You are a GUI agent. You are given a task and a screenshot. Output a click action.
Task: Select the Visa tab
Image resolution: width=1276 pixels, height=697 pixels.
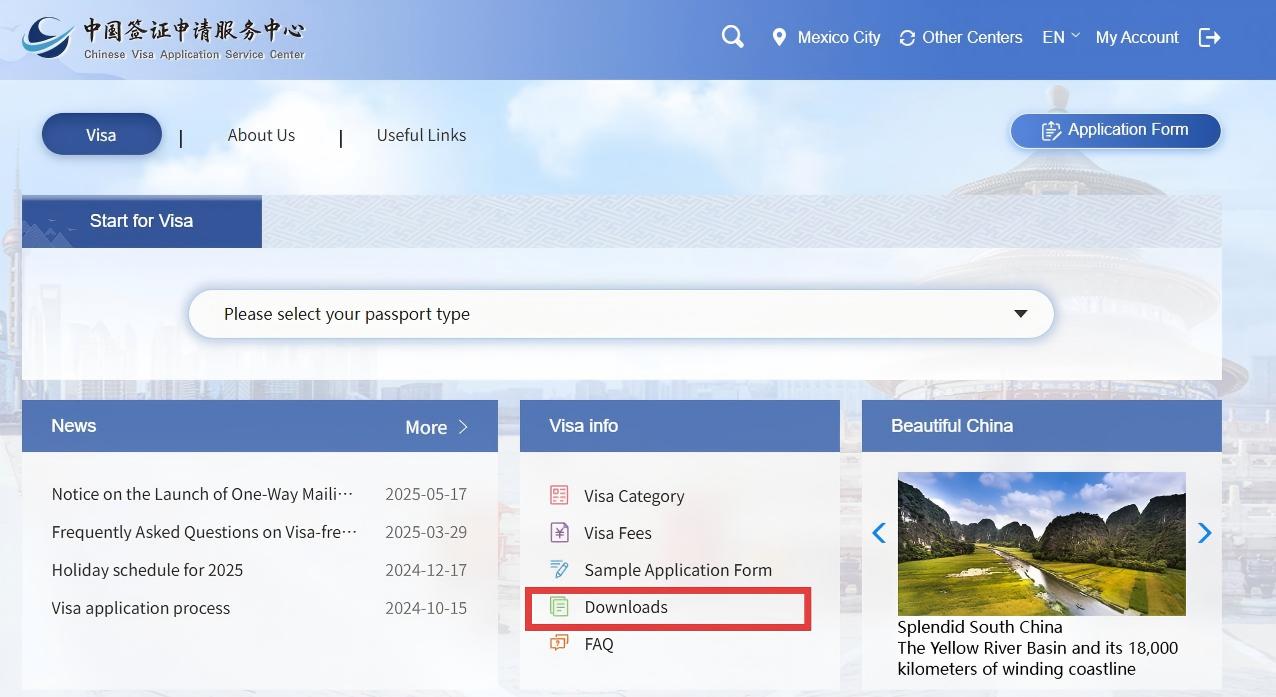101,135
